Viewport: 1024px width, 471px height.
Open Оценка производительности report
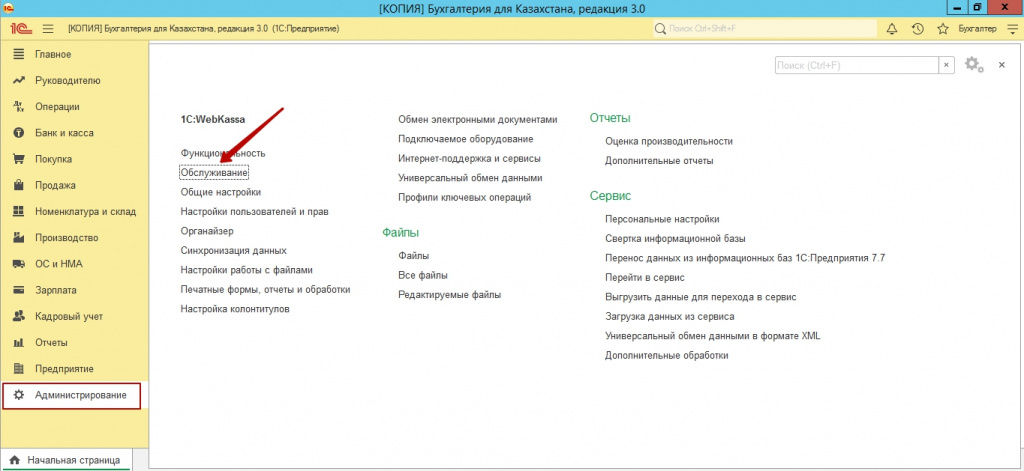click(669, 141)
